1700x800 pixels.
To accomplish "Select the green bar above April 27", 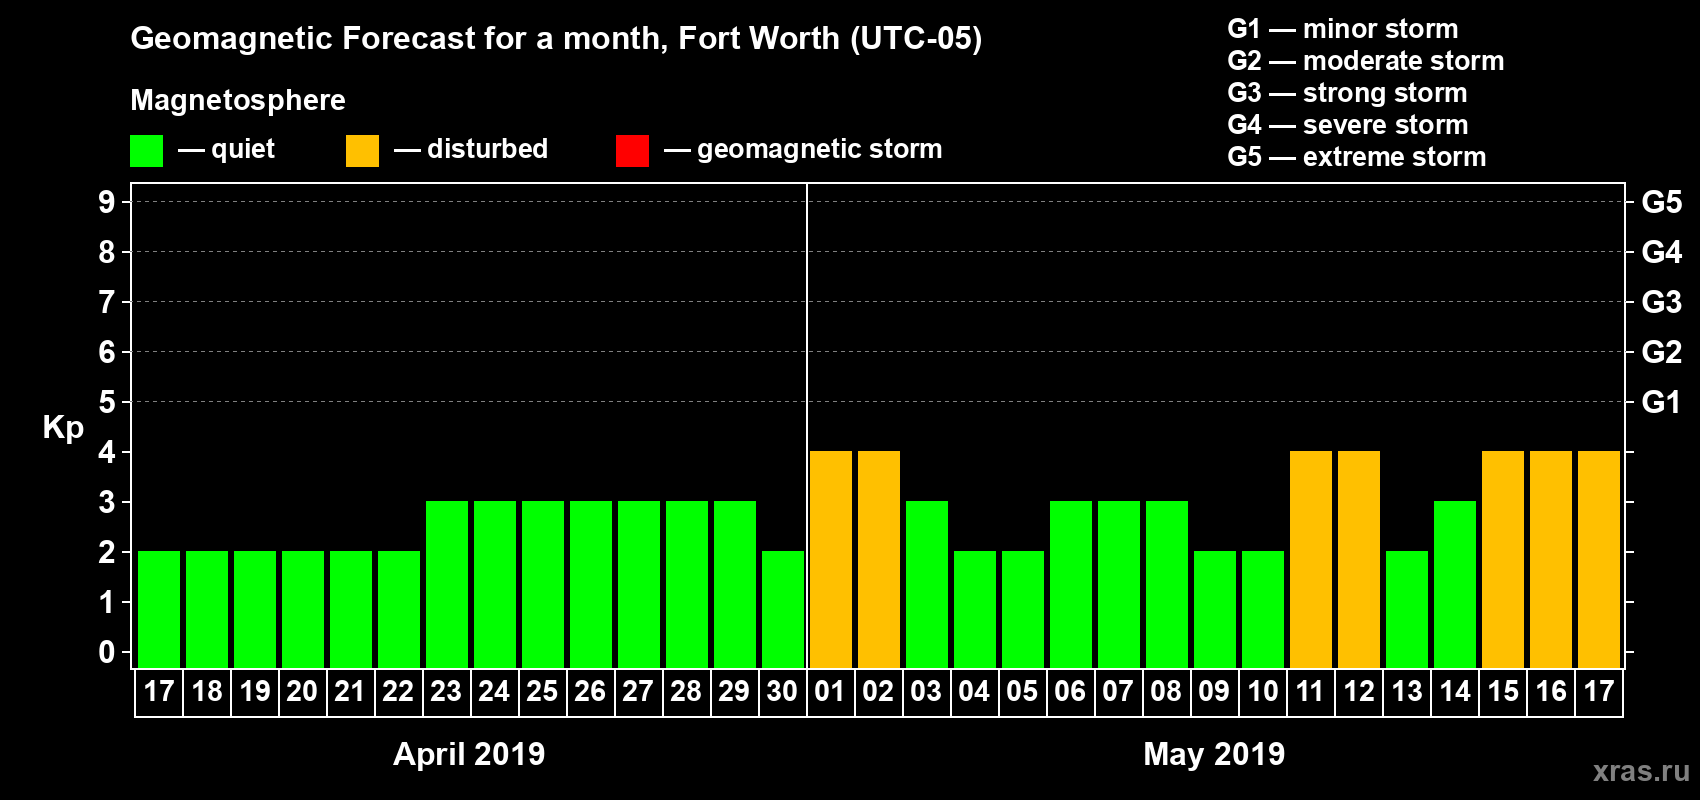I will click(639, 585).
